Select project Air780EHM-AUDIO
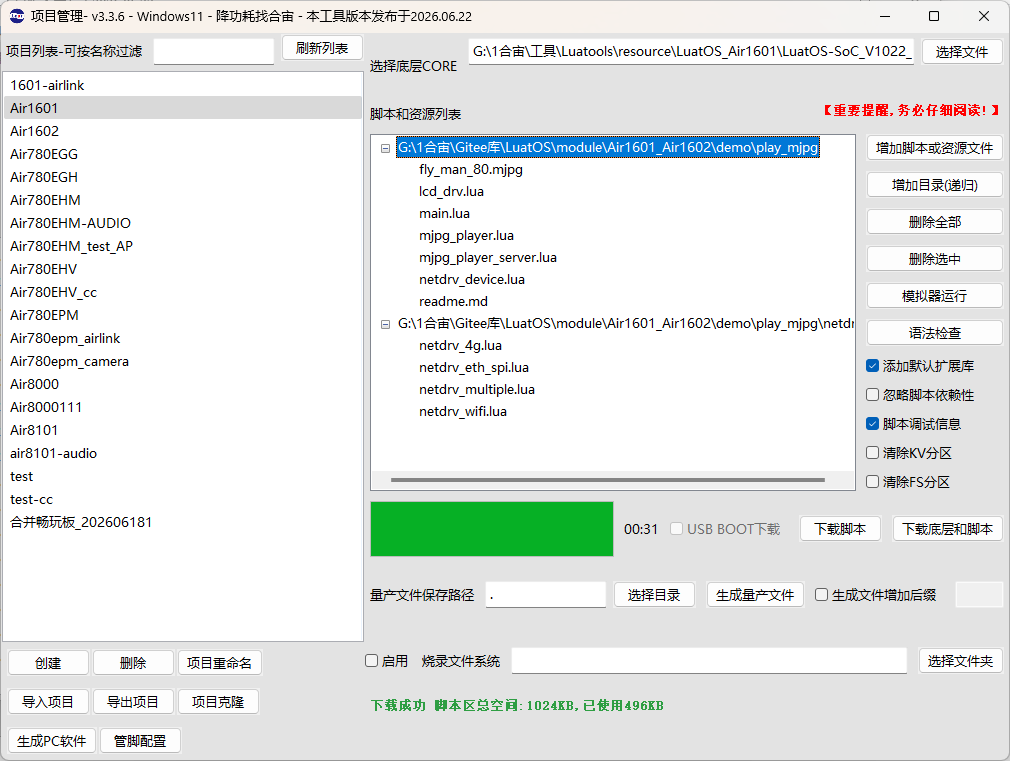The width and height of the screenshot is (1010, 761). click(183, 223)
